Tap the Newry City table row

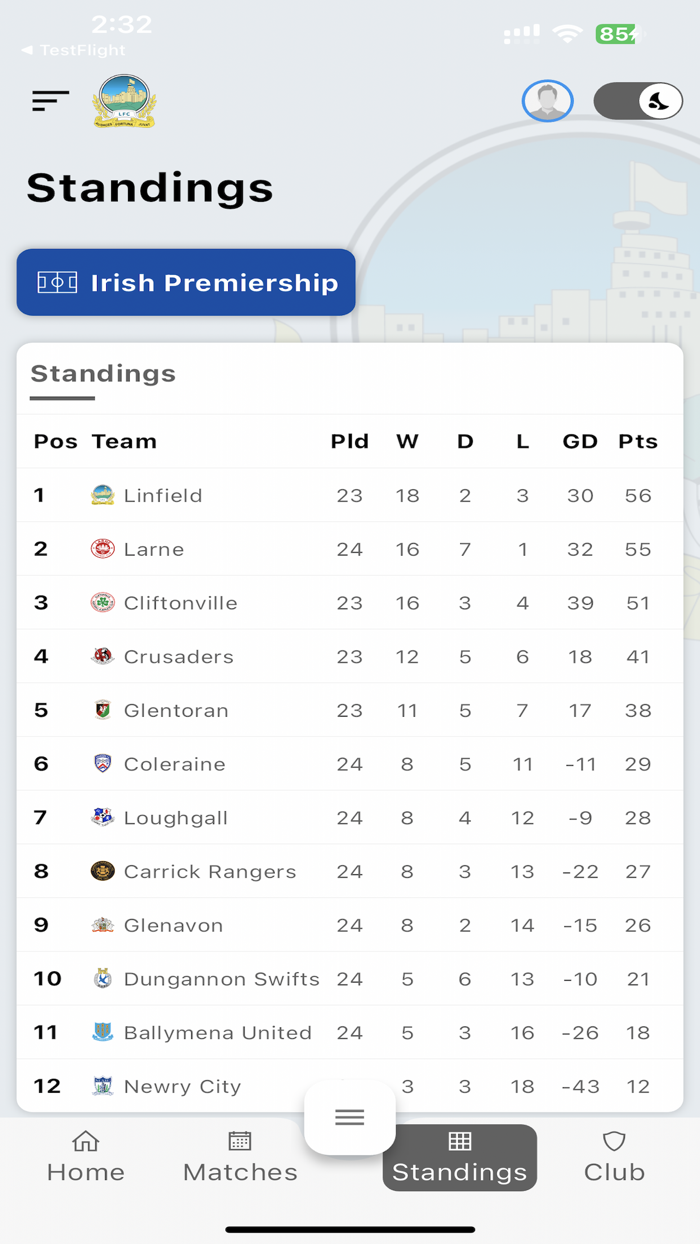click(x=350, y=1086)
